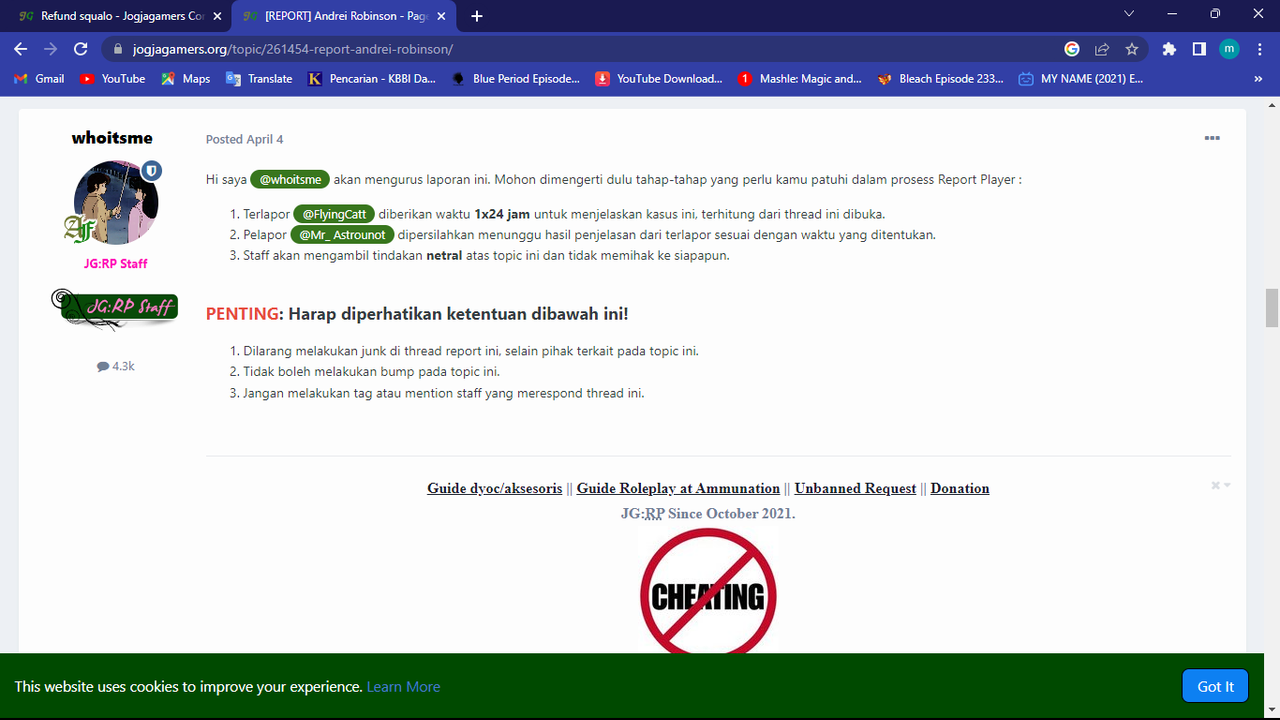Show more bookmarks with chevron
The width and height of the screenshot is (1280, 720).
(1258, 78)
